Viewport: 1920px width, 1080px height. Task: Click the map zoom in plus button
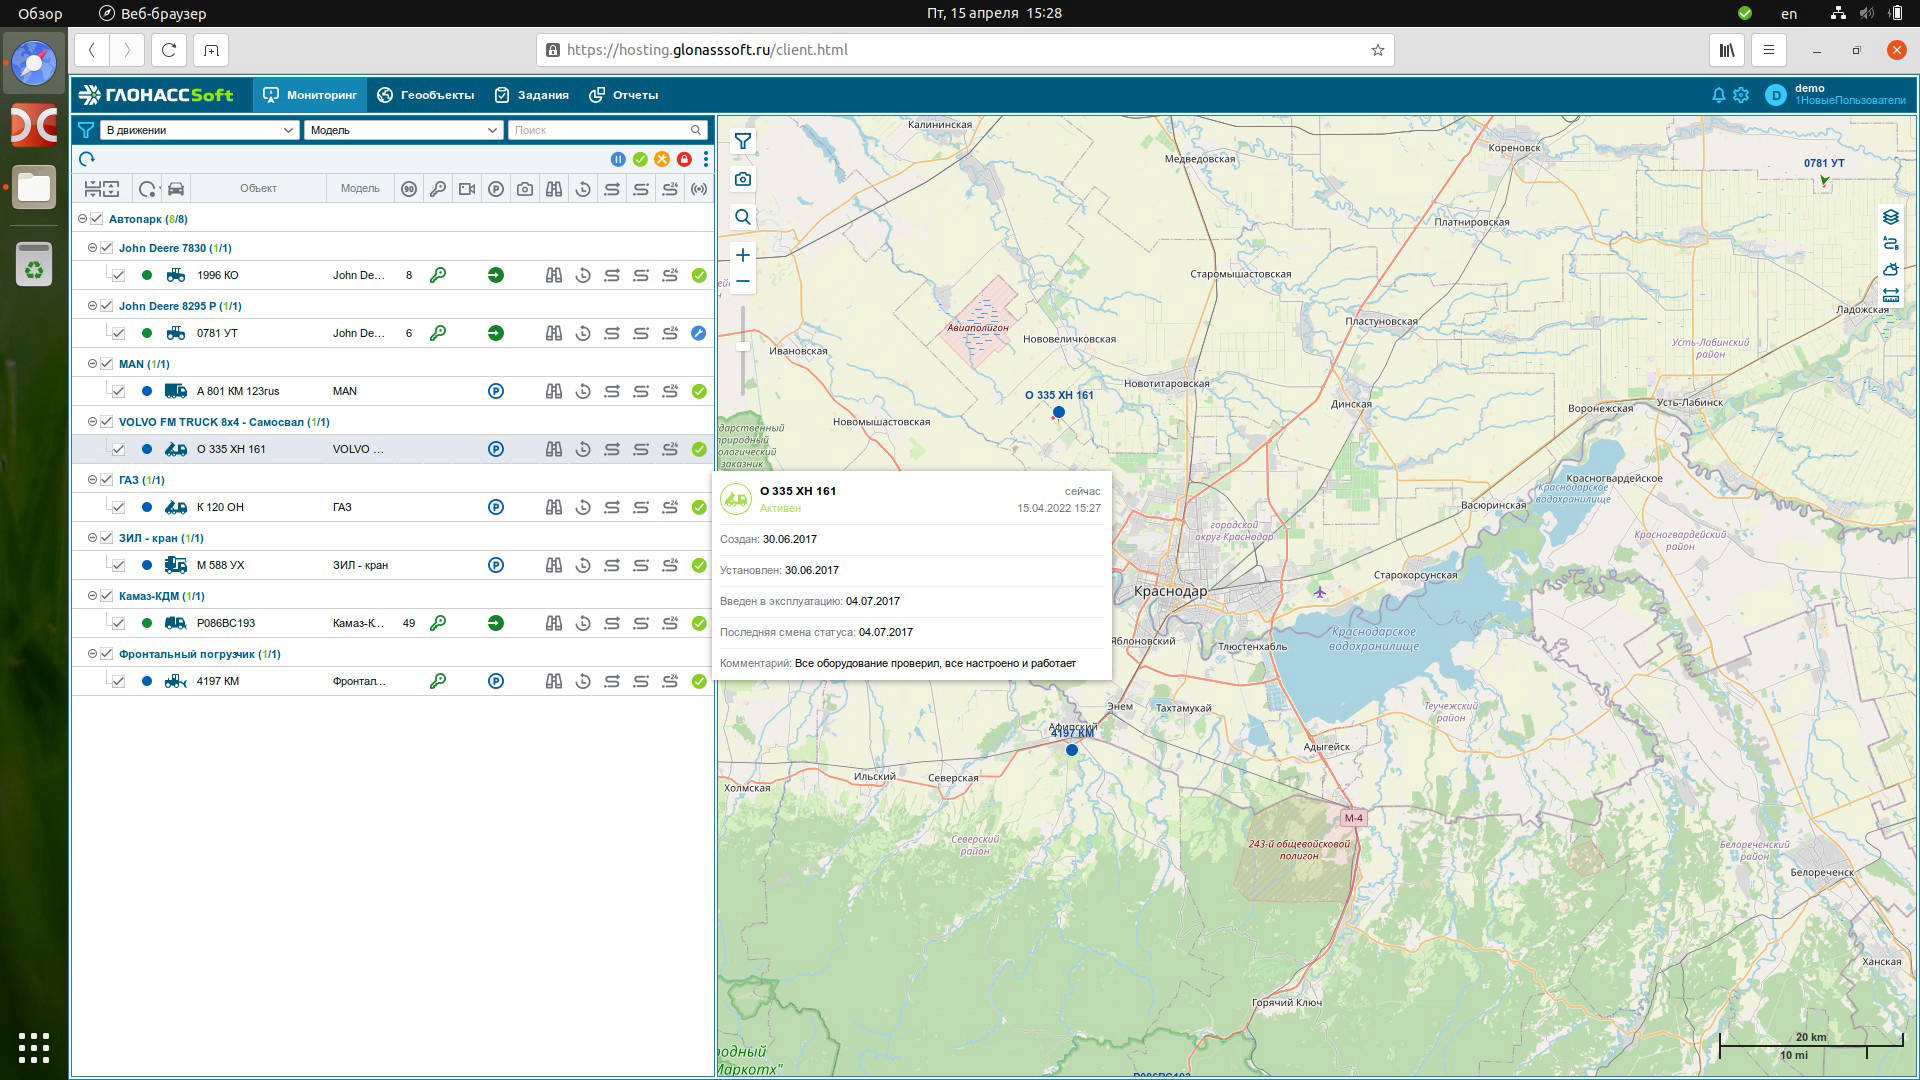tap(742, 255)
